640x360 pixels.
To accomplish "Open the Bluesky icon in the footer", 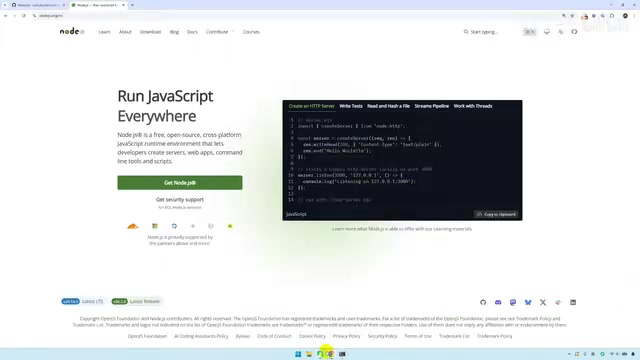I will pyautogui.click(x=528, y=302).
